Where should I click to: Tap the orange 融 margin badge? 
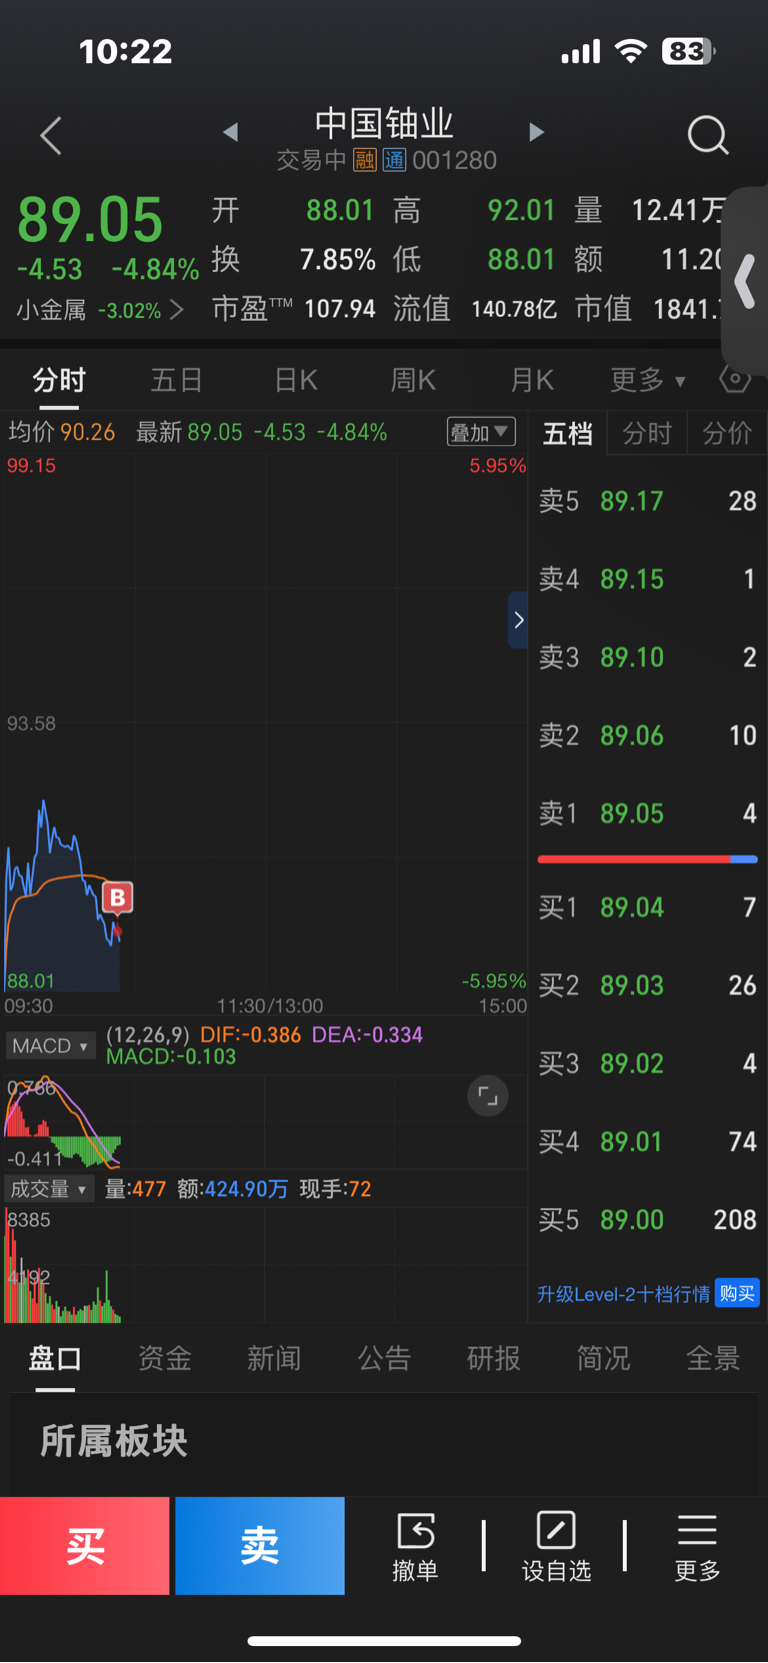click(x=365, y=160)
